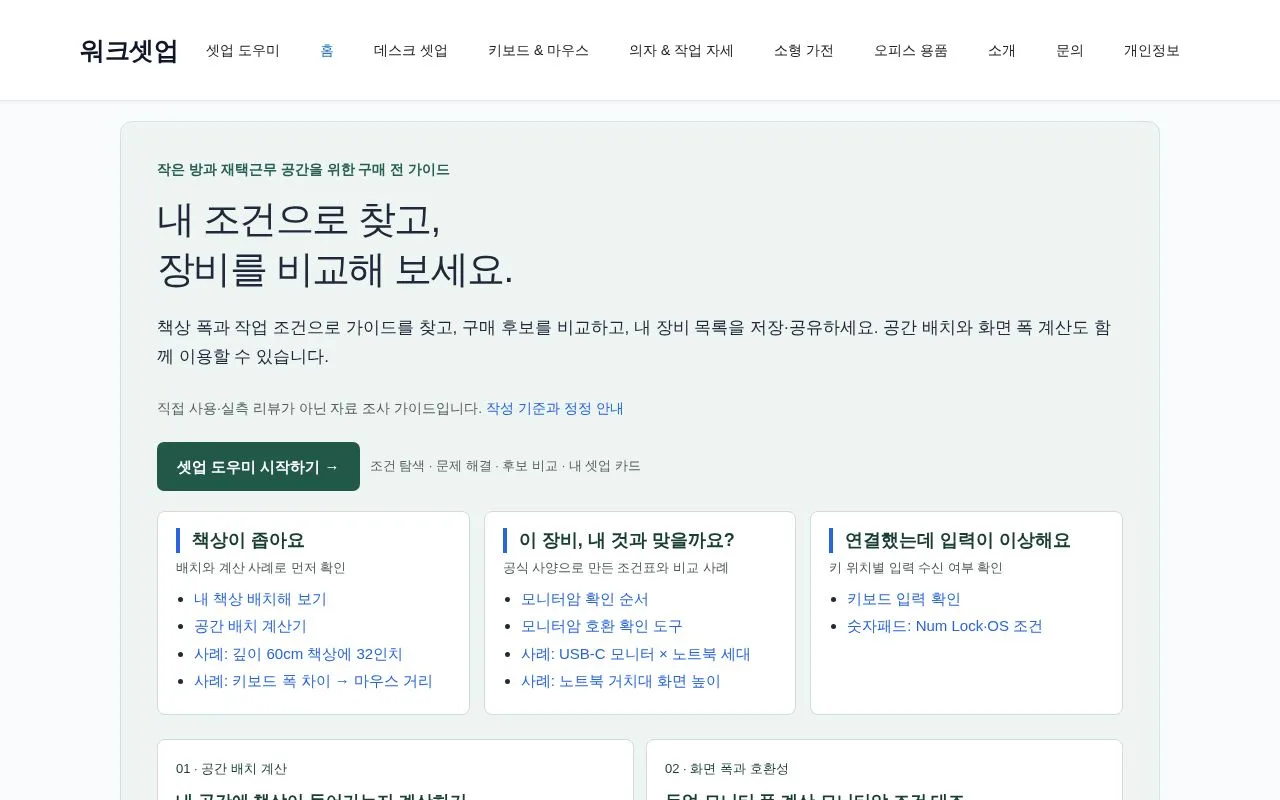
Task: Click the 워크셋업 site logo
Action: [129, 50]
